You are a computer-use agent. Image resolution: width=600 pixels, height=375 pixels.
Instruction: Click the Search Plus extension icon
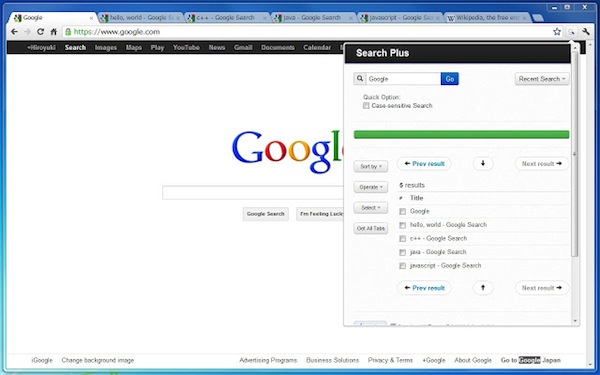tap(571, 32)
